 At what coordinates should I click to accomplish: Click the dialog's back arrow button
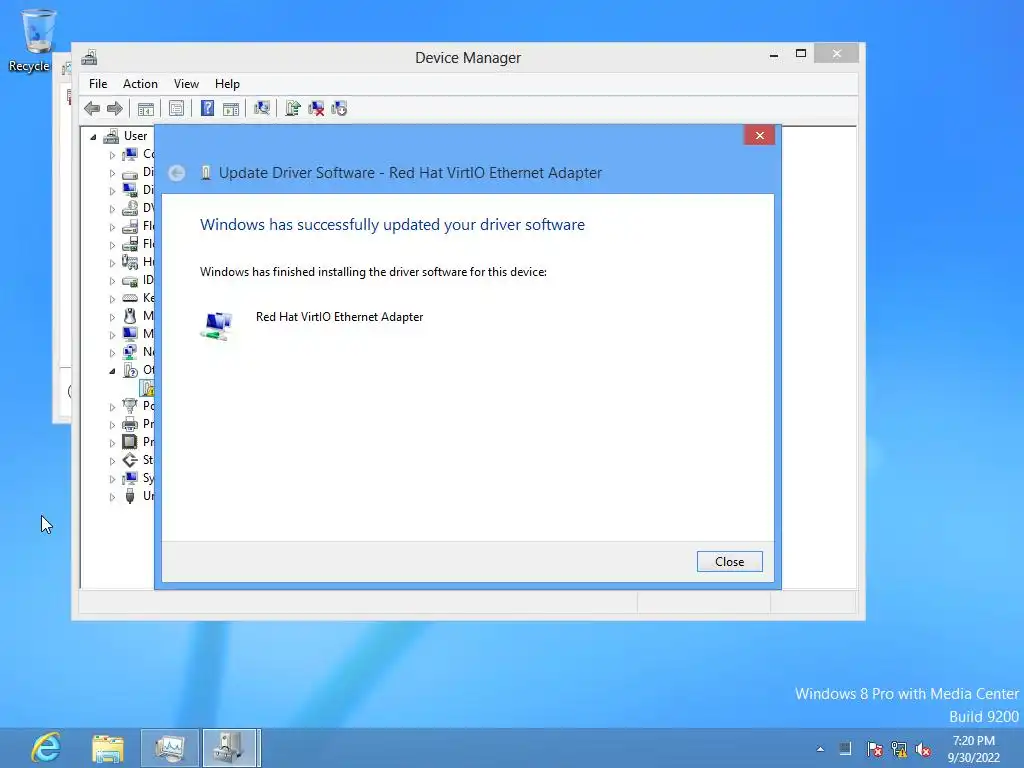coord(176,173)
